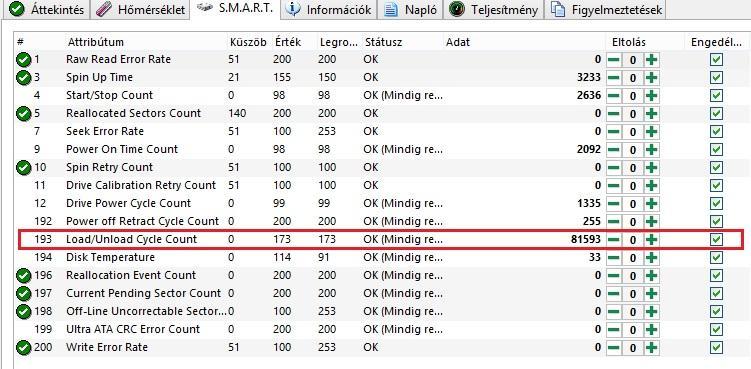Decrease offset for Seek Error Rate
751x369 pixels.
[x=614, y=132]
